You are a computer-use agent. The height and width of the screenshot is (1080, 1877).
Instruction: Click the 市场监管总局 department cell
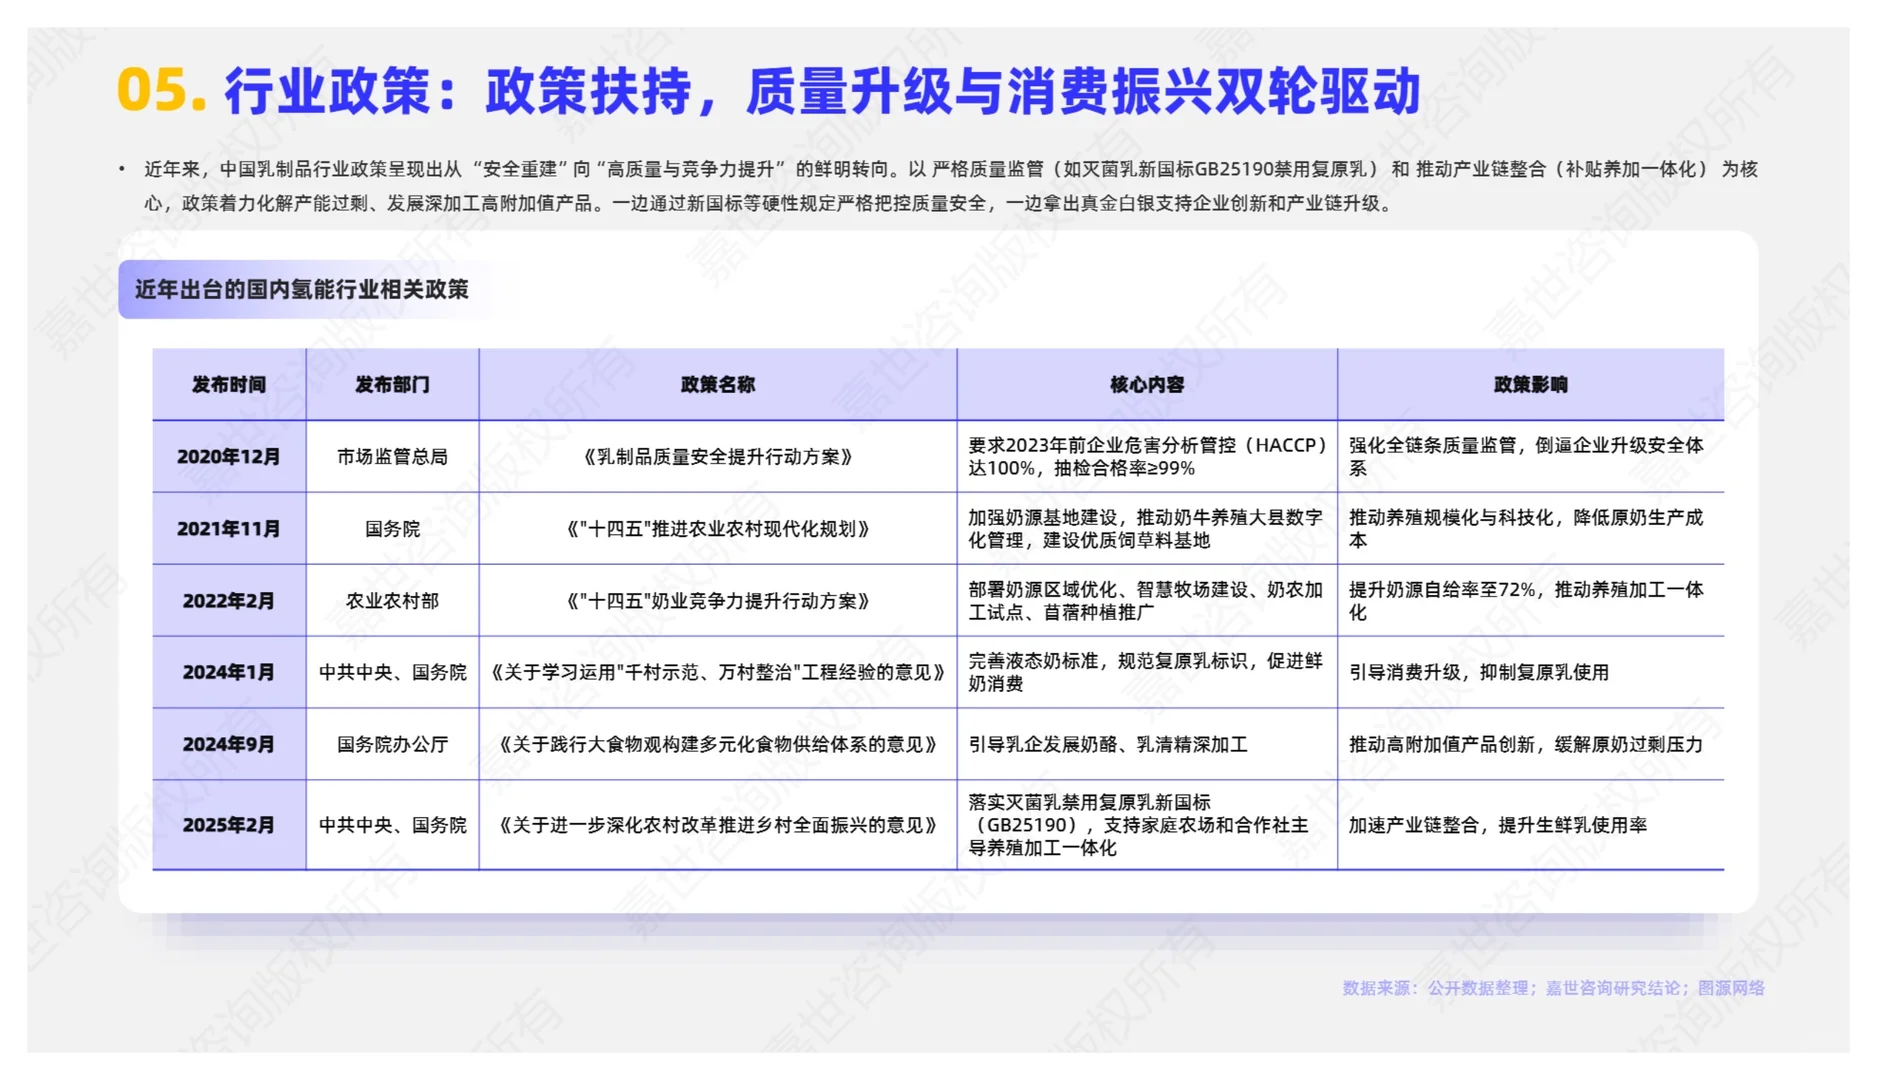tap(394, 457)
